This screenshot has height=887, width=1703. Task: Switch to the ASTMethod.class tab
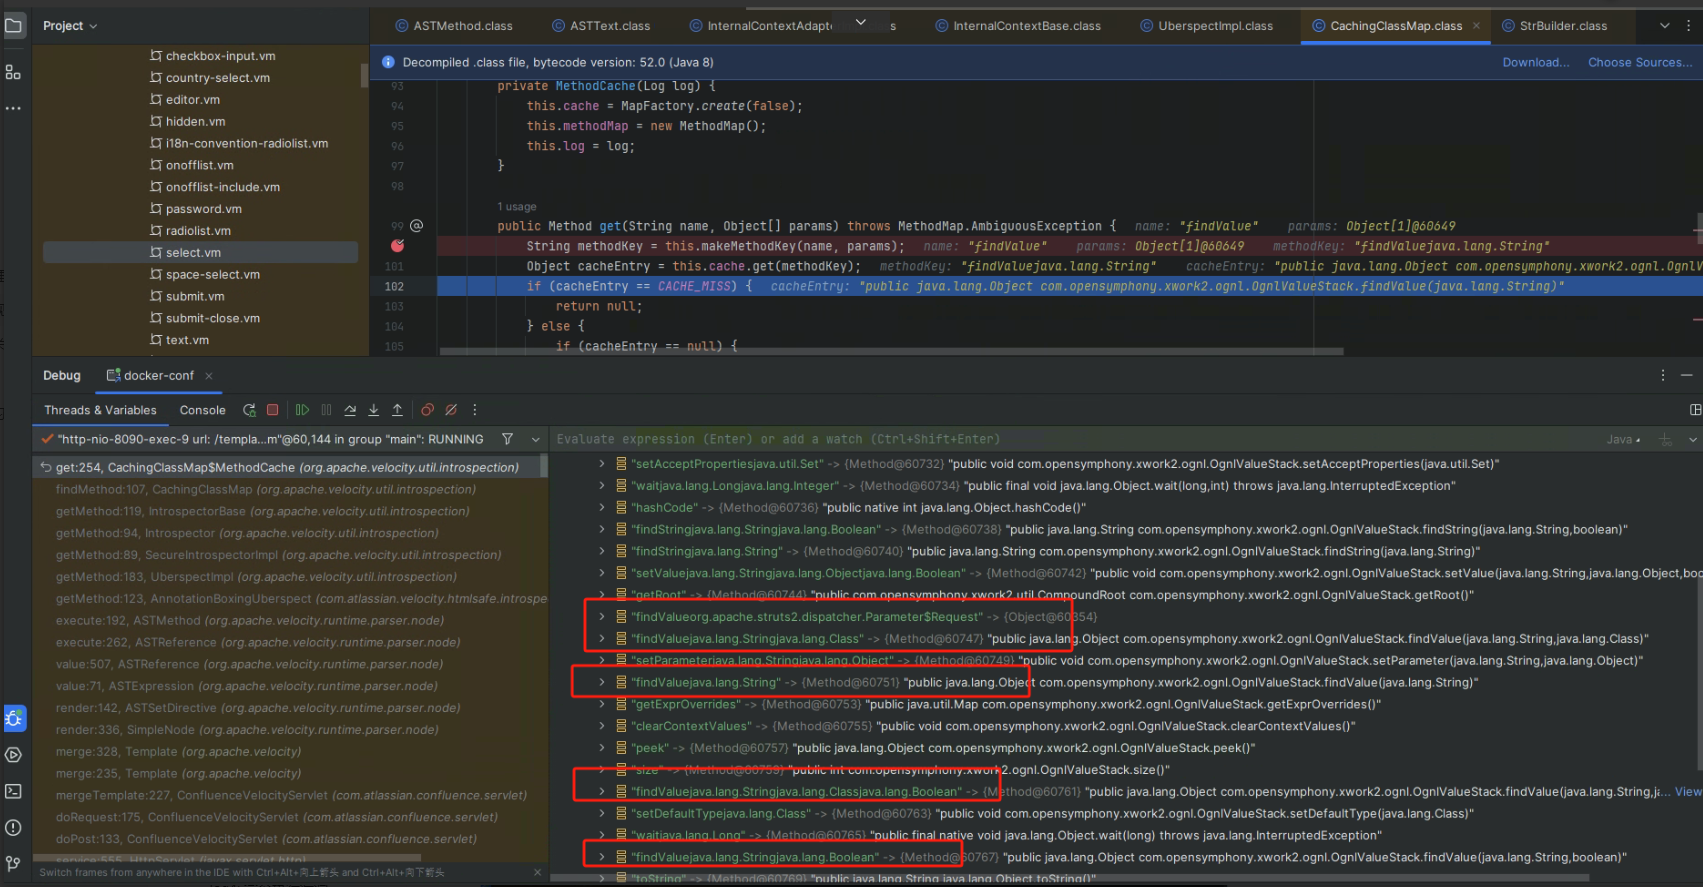[x=453, y=26]
